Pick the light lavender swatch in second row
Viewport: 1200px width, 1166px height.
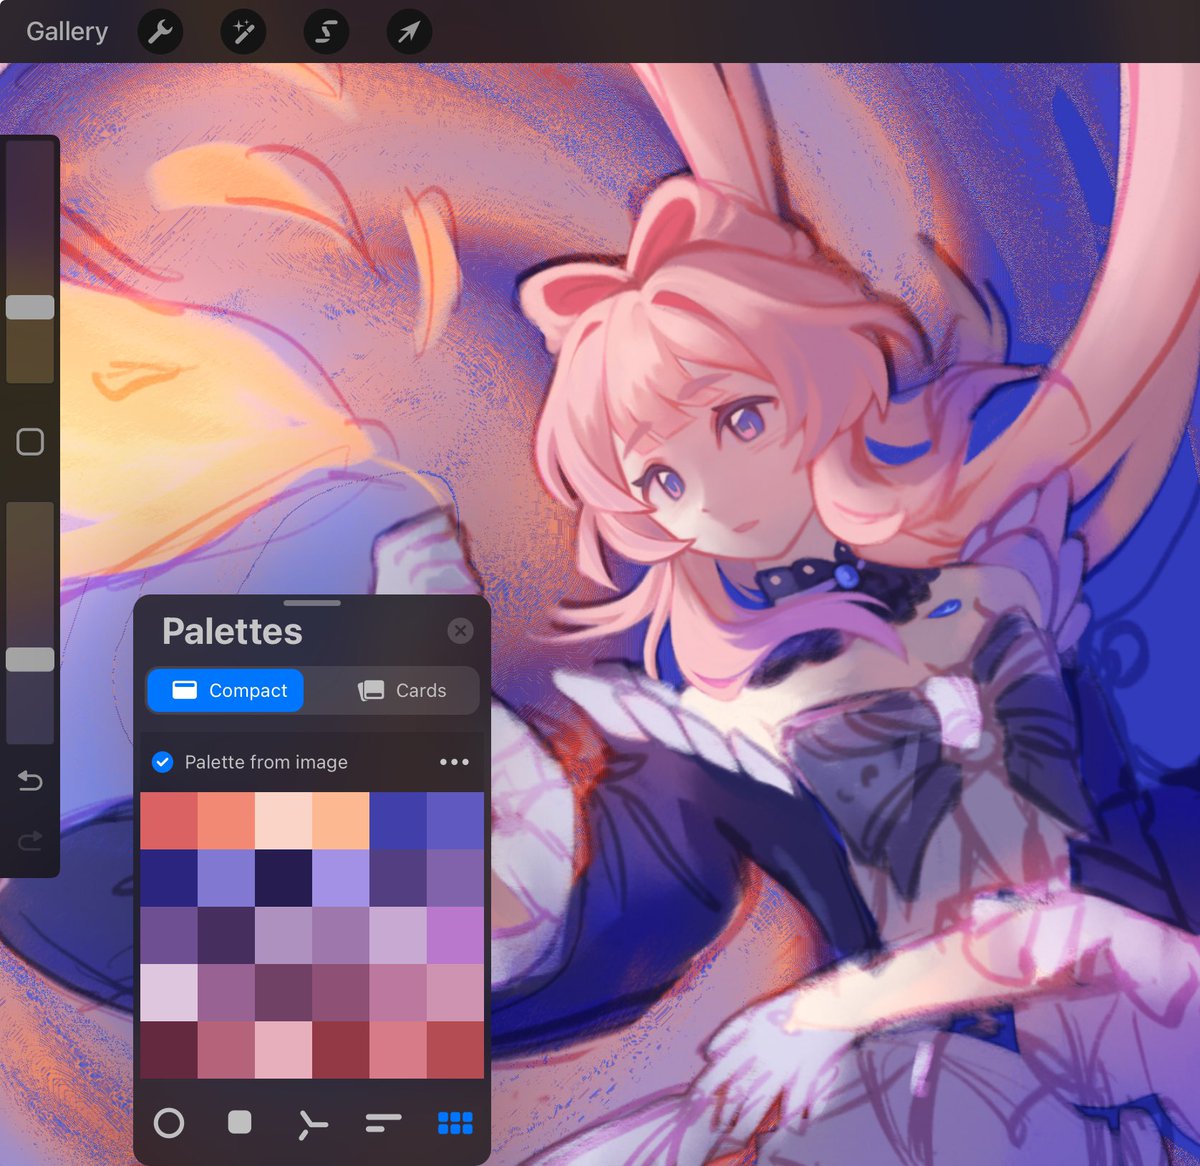(341, 878)
